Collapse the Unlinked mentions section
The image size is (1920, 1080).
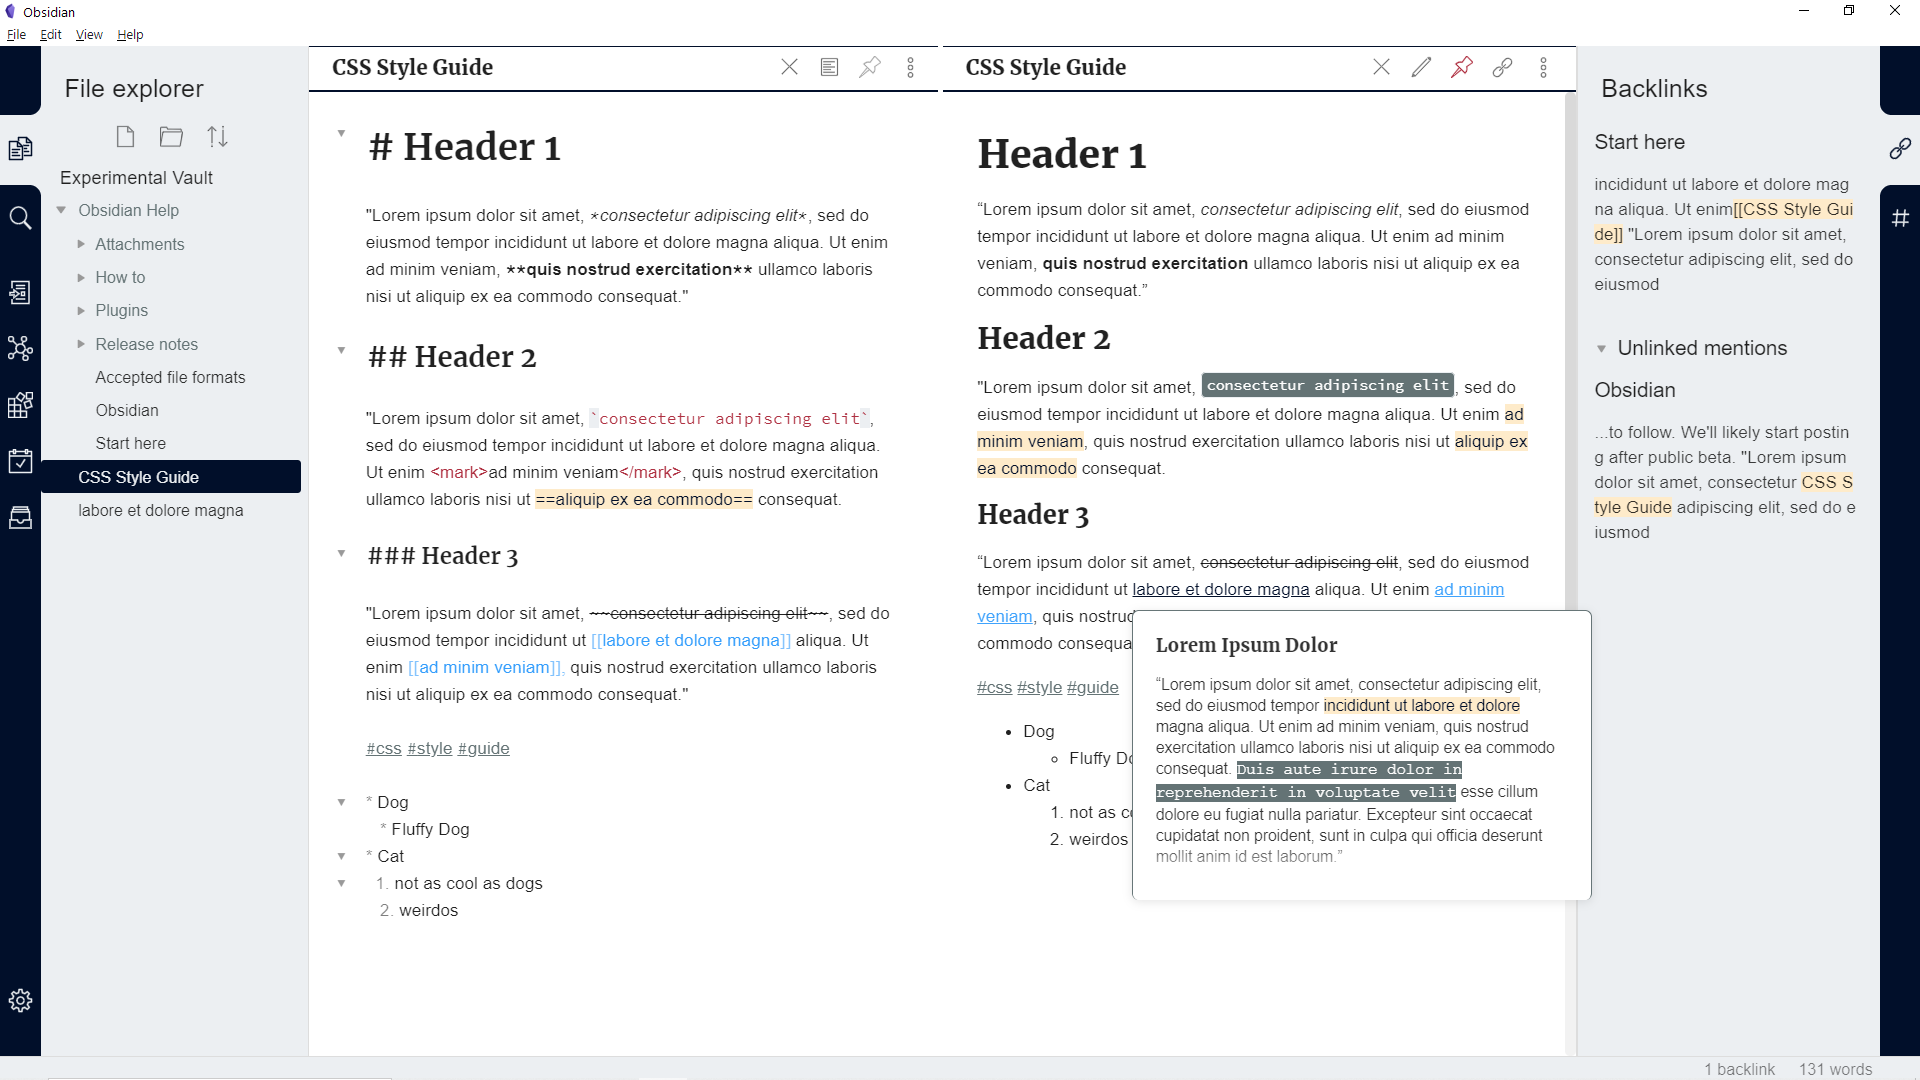[1604, 348]
